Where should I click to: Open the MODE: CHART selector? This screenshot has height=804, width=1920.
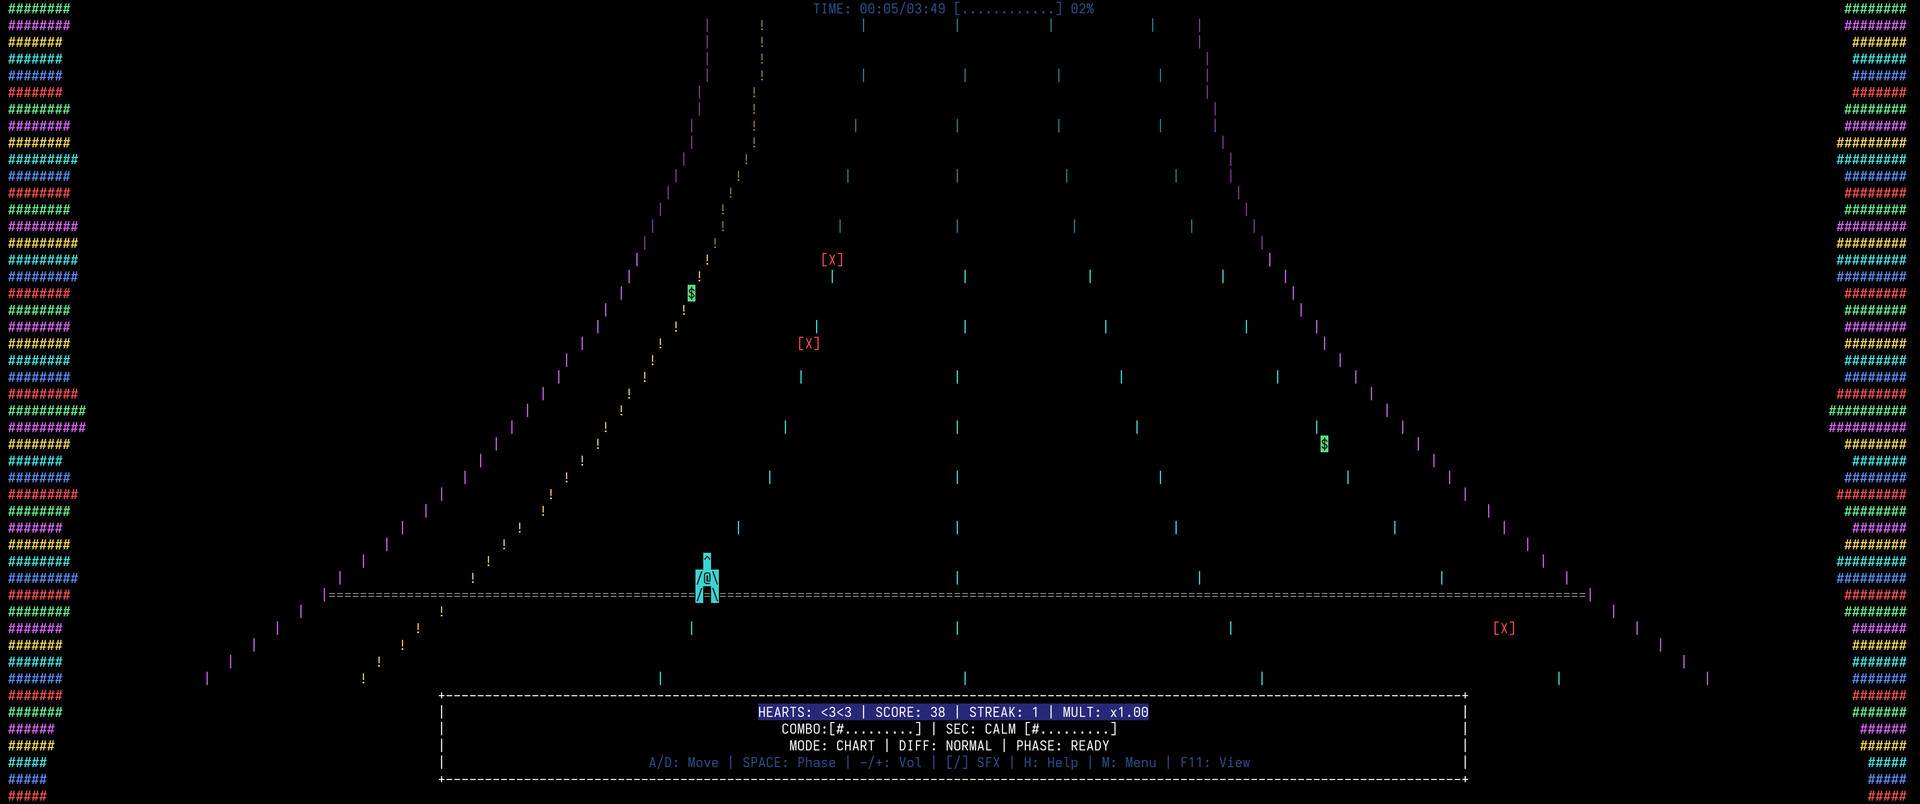pyautogui.click(x=831, y=746)
